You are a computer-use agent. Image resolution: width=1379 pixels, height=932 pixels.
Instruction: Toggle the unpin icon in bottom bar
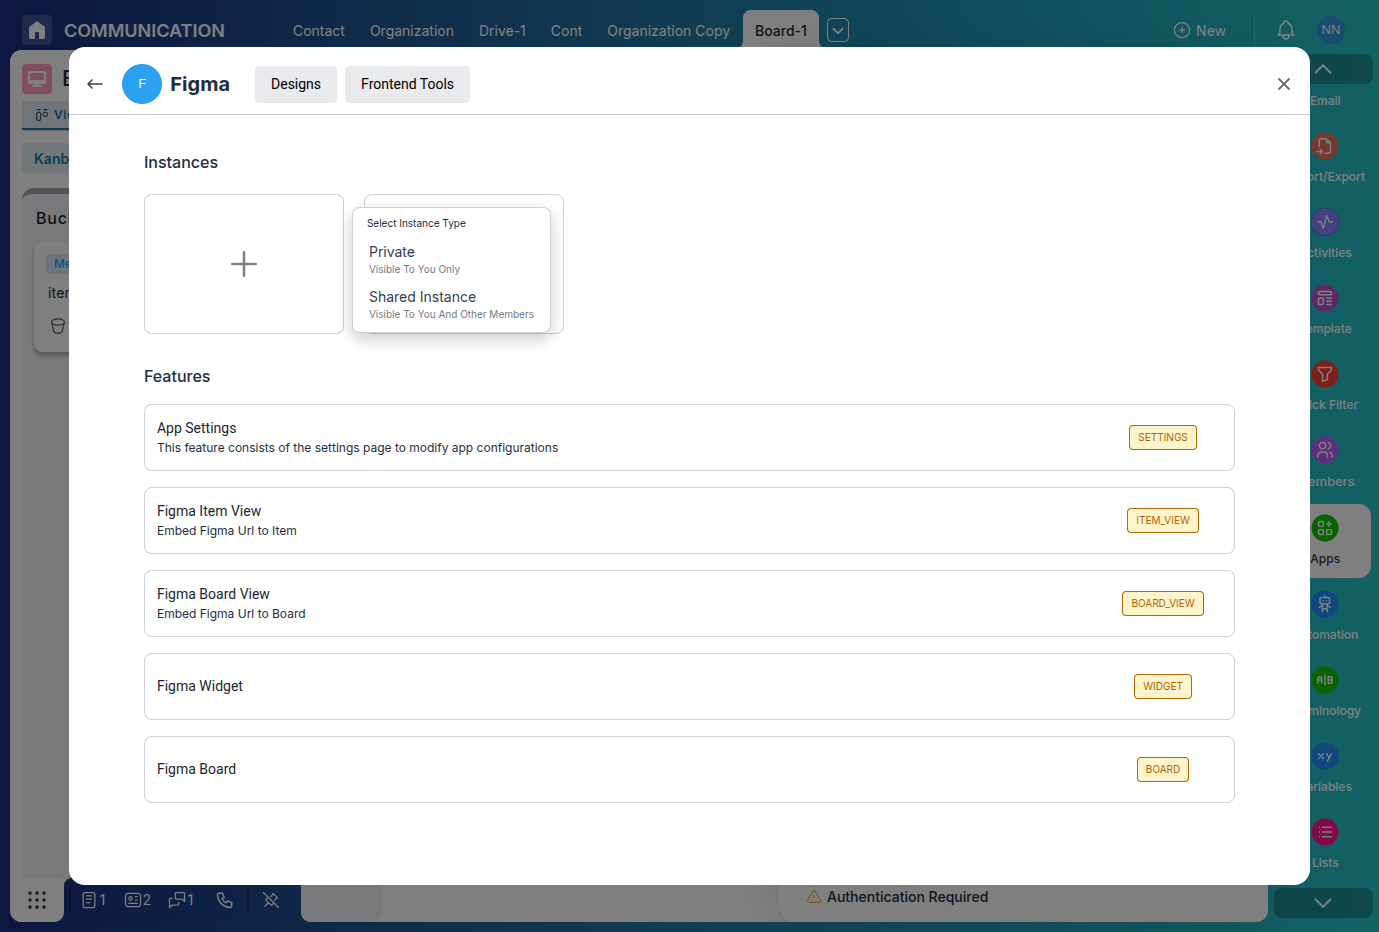coord(271,900)
